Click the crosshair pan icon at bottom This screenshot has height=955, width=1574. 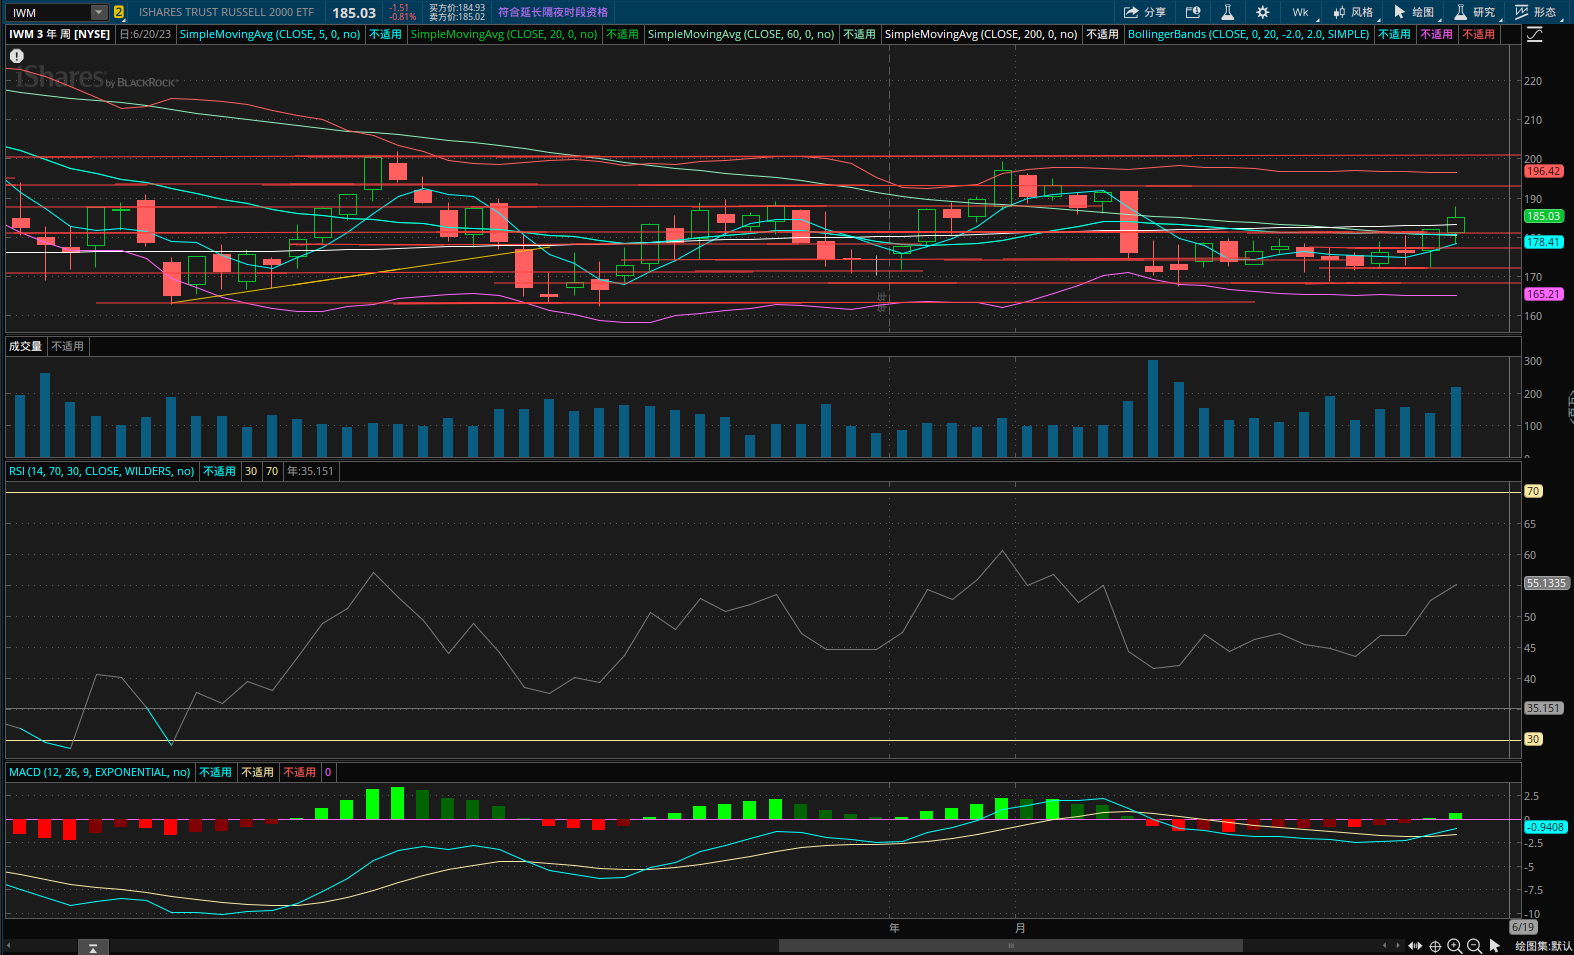[x=1435, y=945]
